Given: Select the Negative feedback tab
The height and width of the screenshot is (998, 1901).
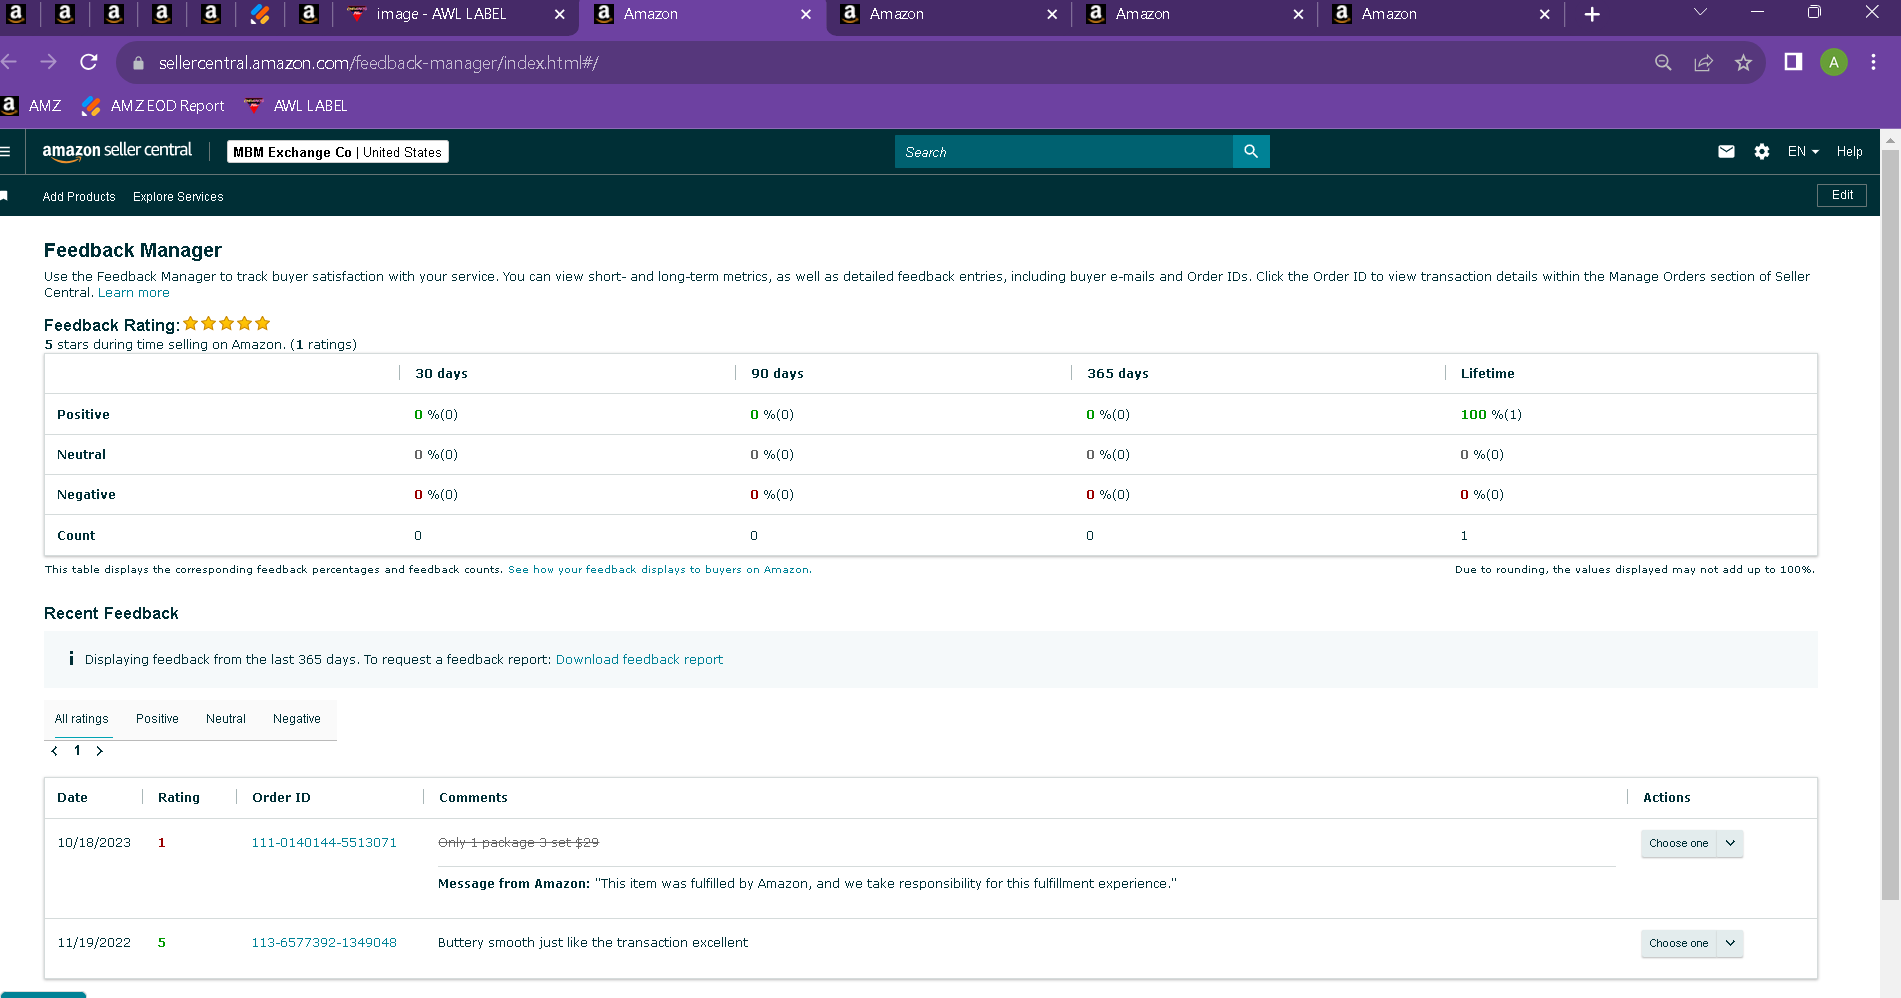Looking at the screenshot, I should [x=297, y=719].
